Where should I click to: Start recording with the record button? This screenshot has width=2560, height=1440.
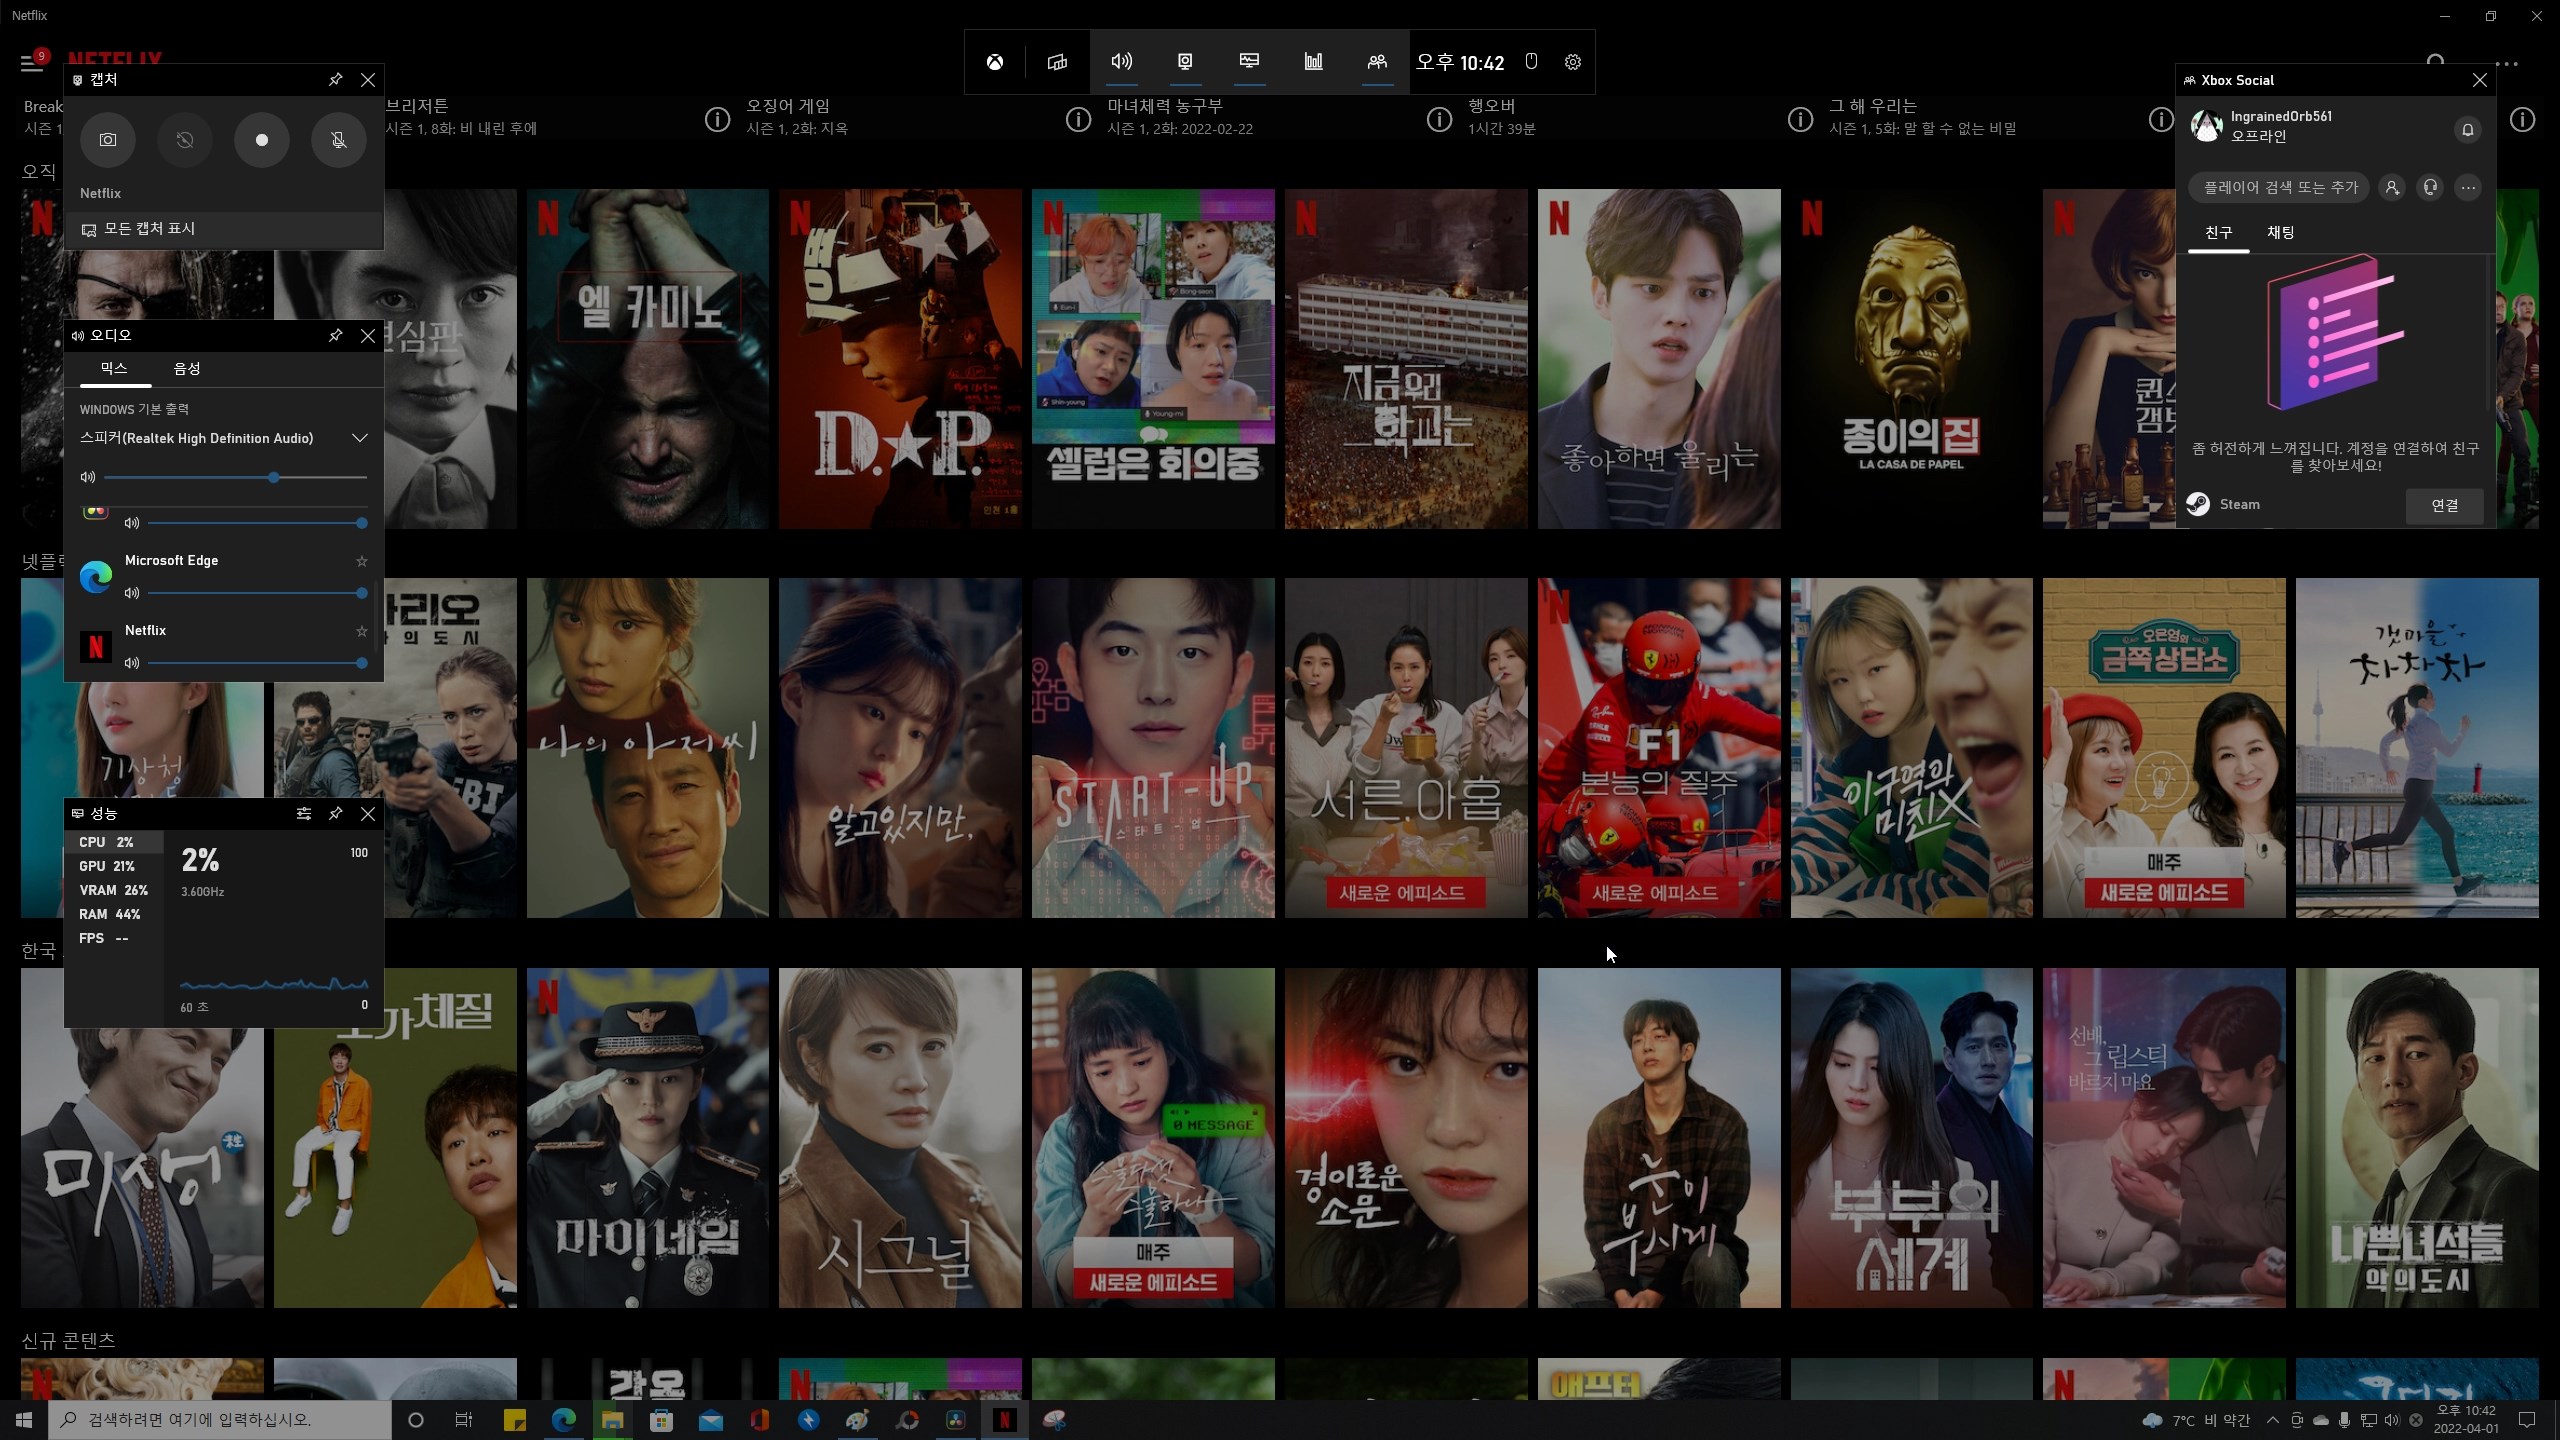pyautogui.click(x=262, y=140)
